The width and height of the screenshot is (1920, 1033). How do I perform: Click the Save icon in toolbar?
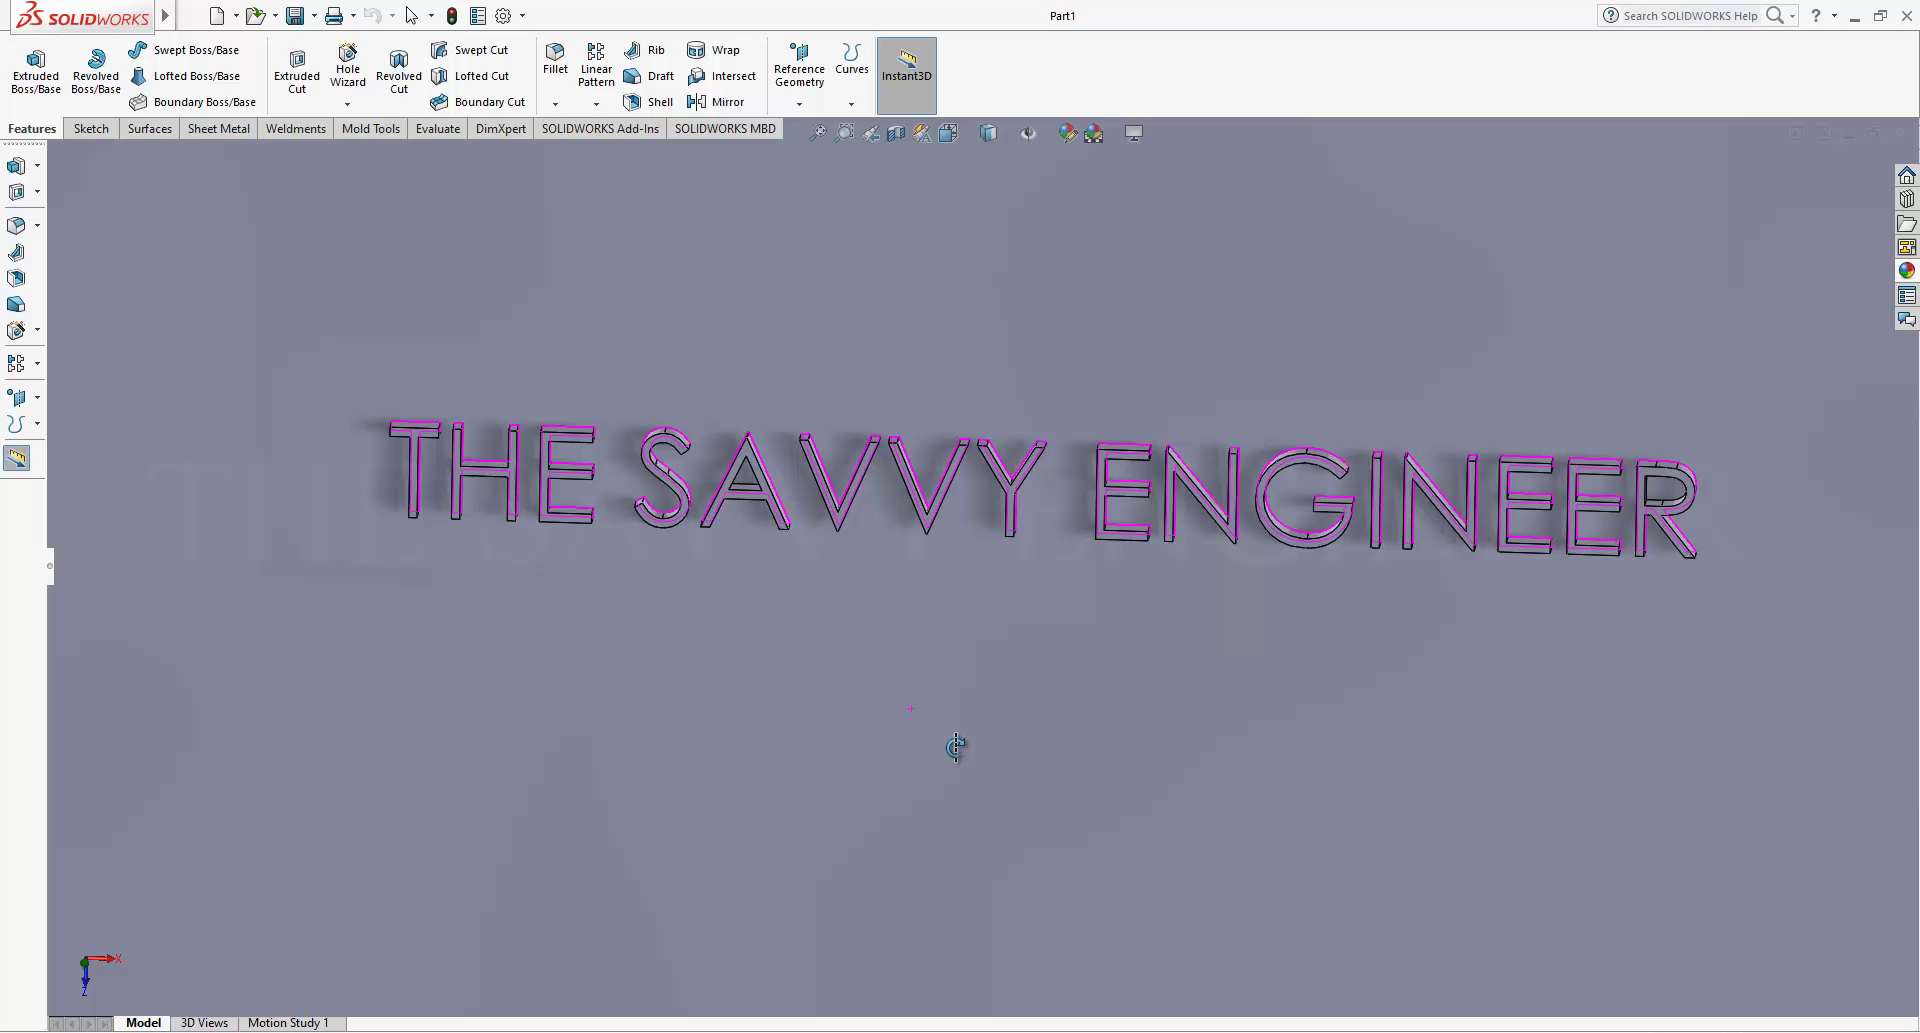[295, 16]
